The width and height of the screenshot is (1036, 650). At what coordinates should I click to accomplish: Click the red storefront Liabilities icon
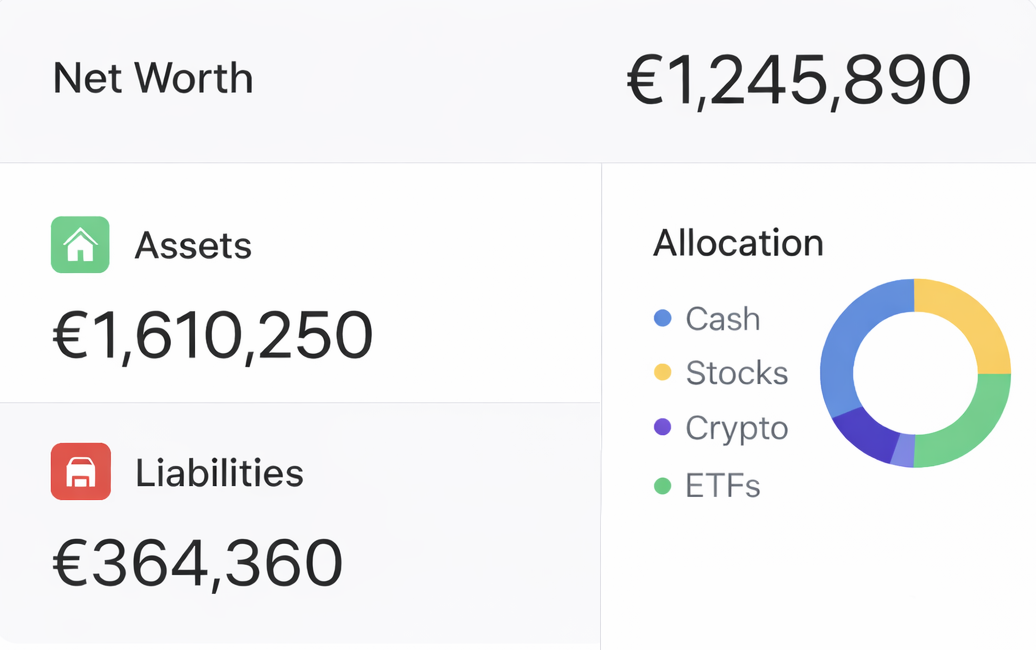(80, 472)
